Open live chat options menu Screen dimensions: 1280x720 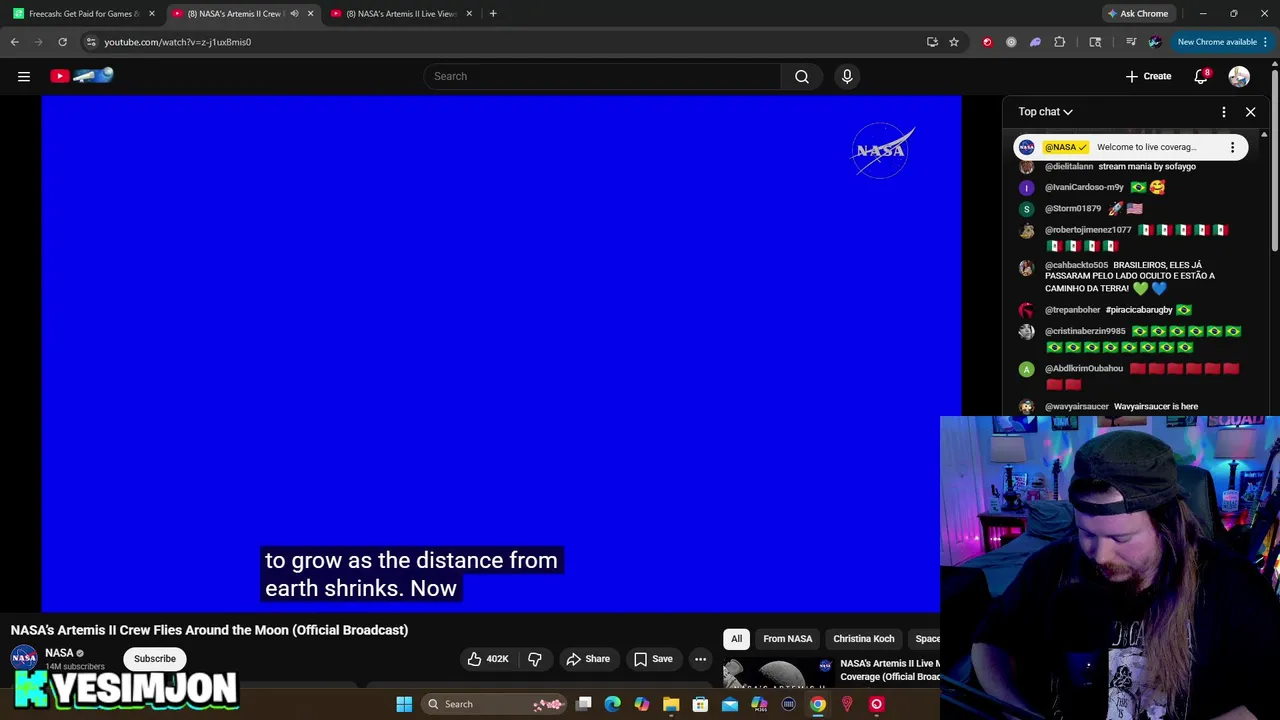coord(1223,112)
